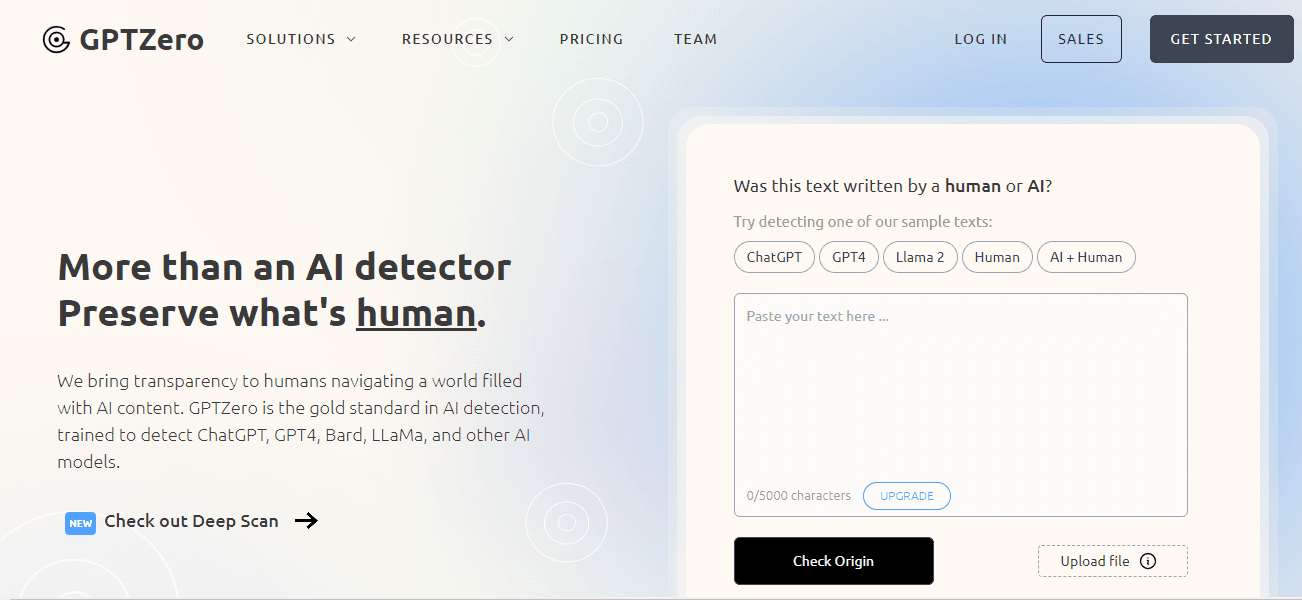Click the Log In link
Screen dimensions: 1302x600
click(x=980, y=39)
